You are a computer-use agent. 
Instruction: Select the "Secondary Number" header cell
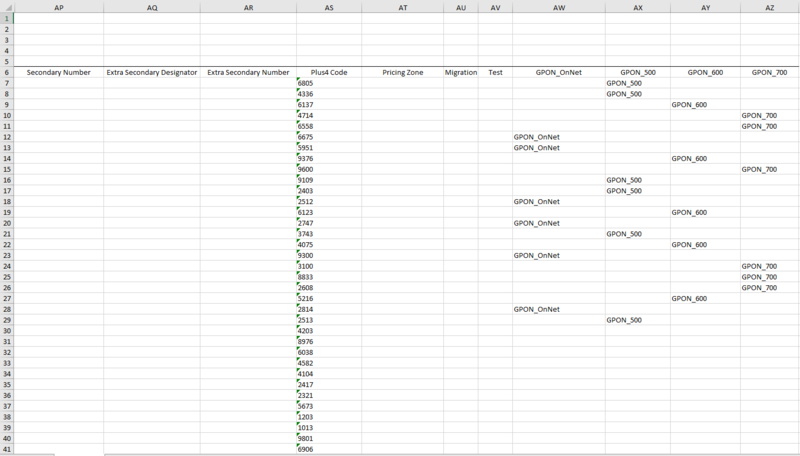coord(58,72)
